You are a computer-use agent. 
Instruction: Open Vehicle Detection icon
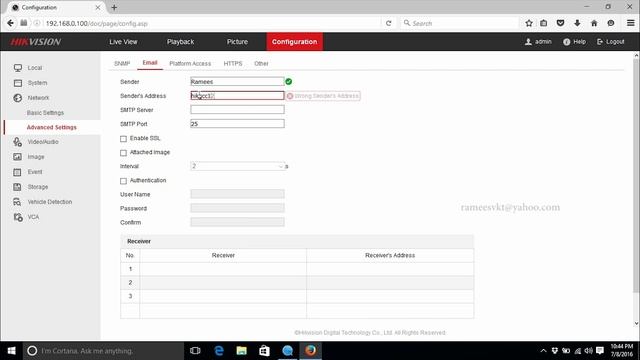(18, 202)
